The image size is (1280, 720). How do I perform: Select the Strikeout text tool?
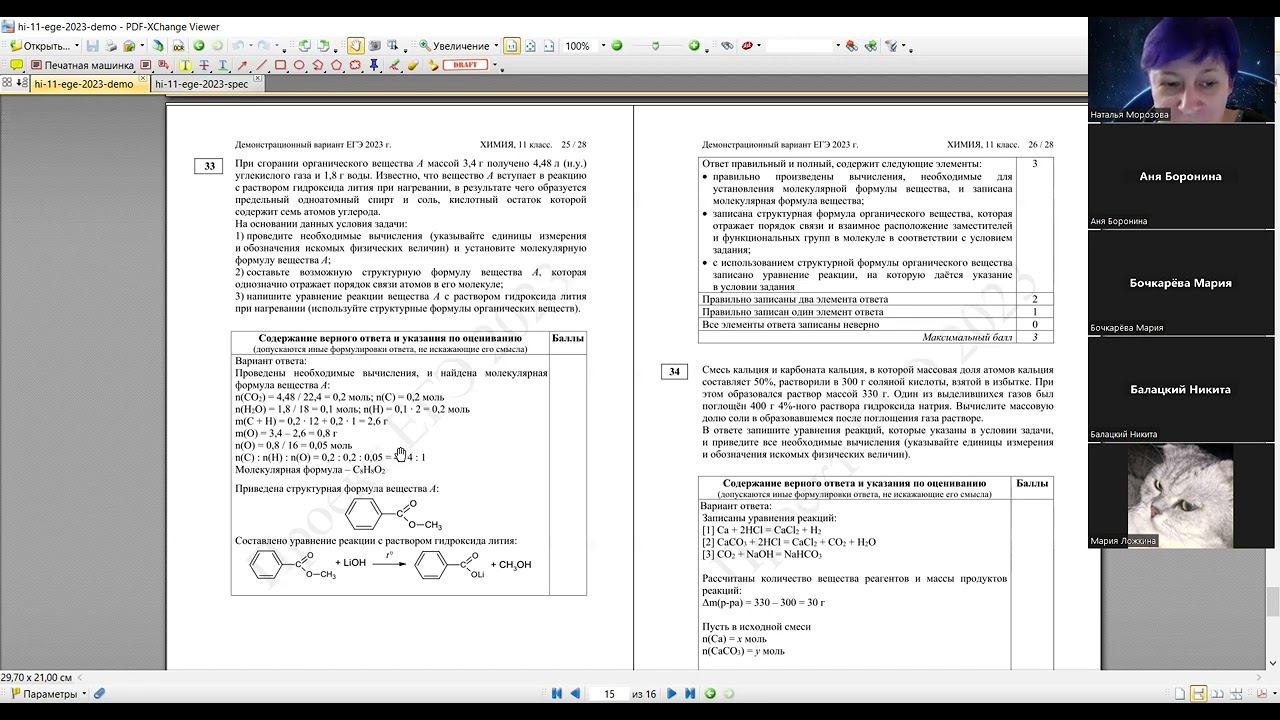point(204,65)
